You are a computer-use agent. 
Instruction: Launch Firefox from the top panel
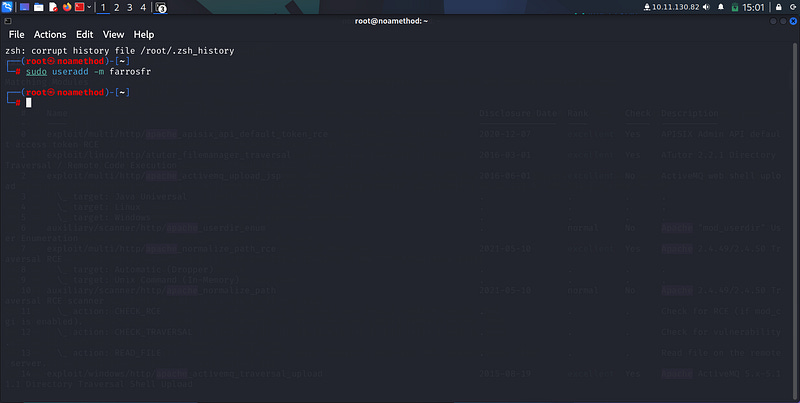66,7
